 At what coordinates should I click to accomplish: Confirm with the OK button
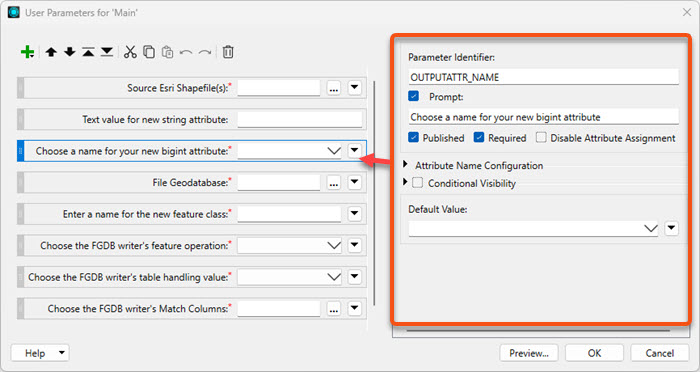pos(594,353)
